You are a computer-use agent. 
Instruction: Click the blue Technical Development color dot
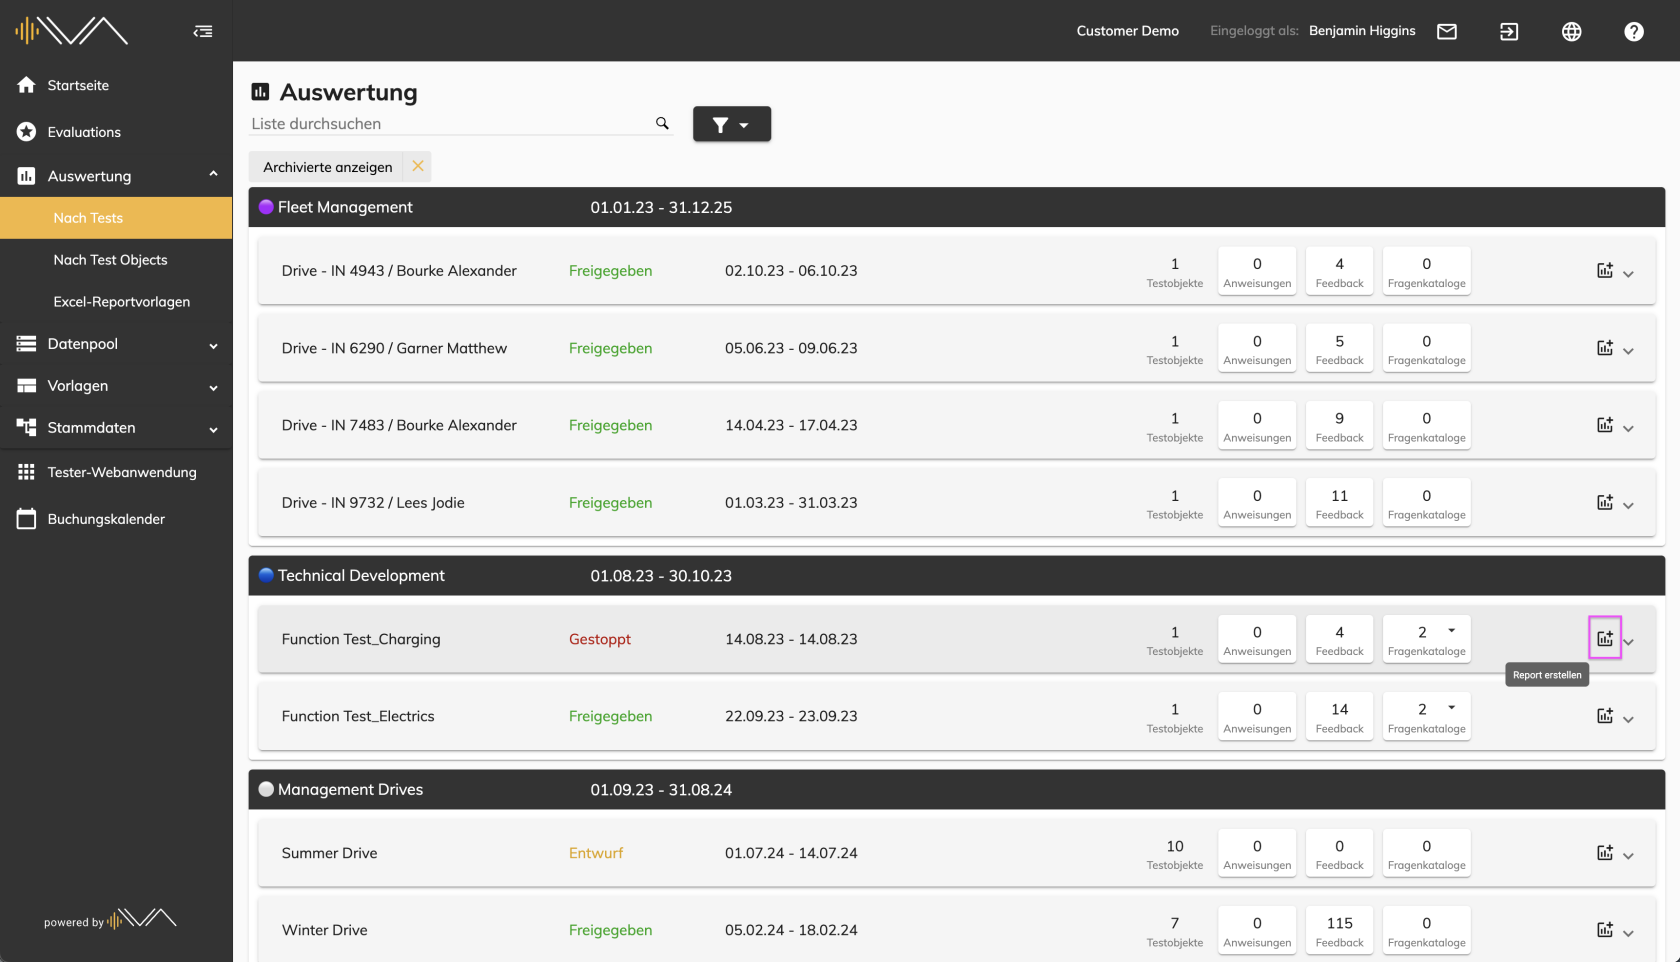coord(266,575)
